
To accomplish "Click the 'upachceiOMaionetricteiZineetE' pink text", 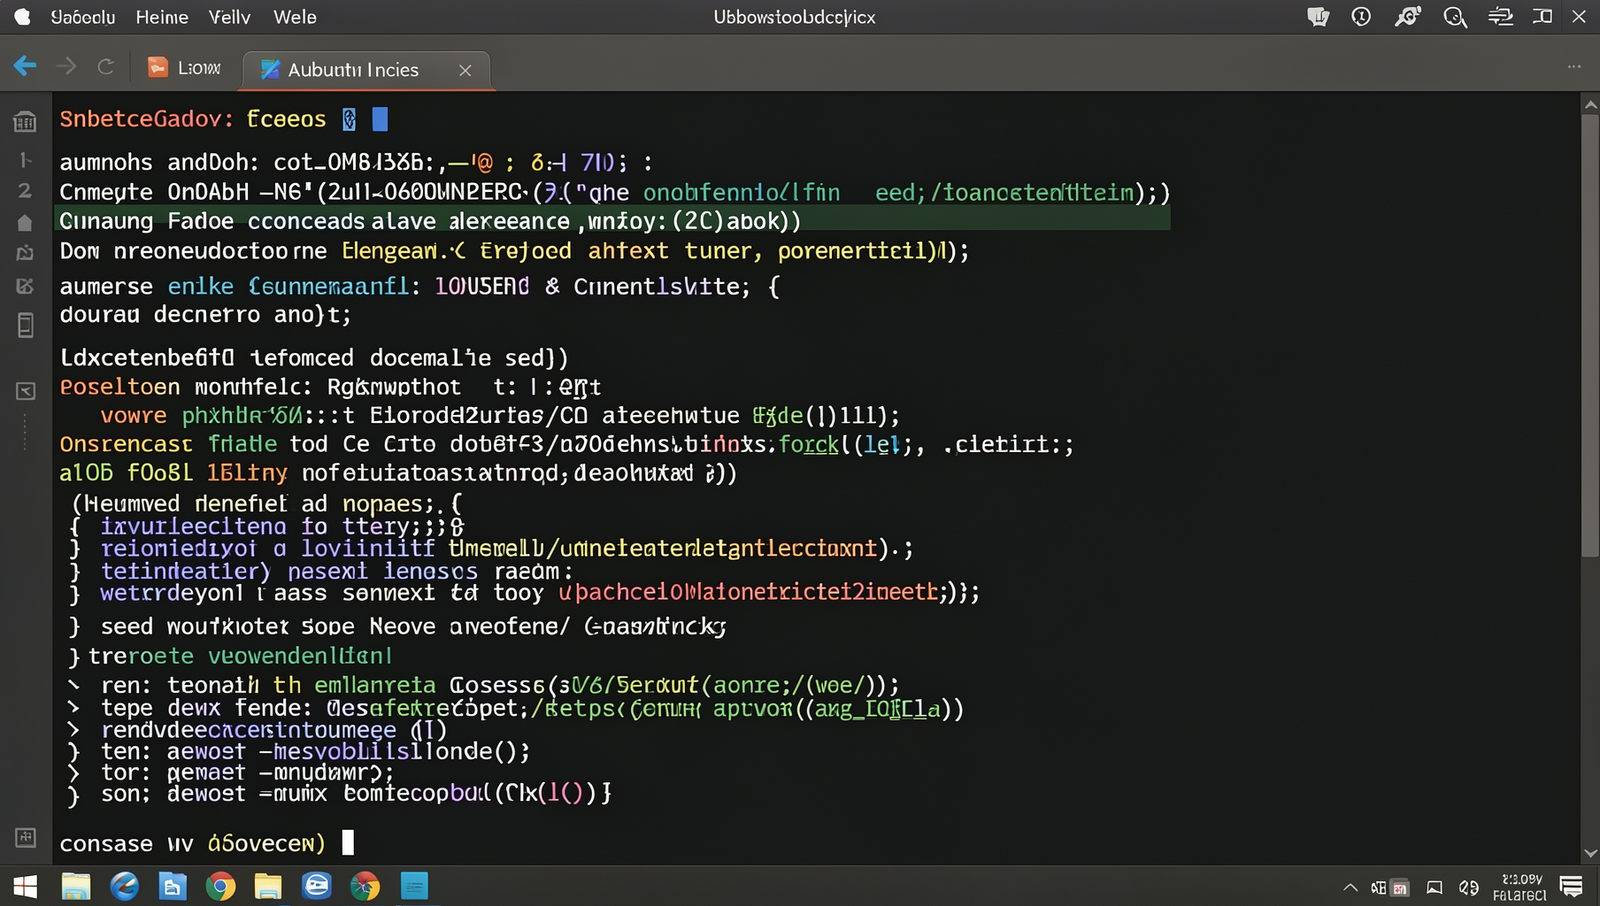I will [749, 592].
